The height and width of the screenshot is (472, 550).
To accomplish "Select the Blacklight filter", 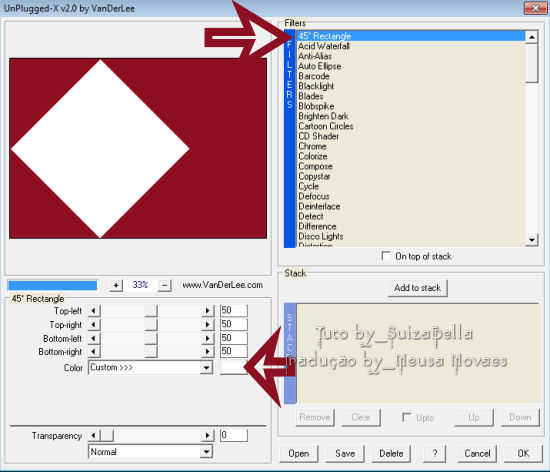I will (411, 86).
